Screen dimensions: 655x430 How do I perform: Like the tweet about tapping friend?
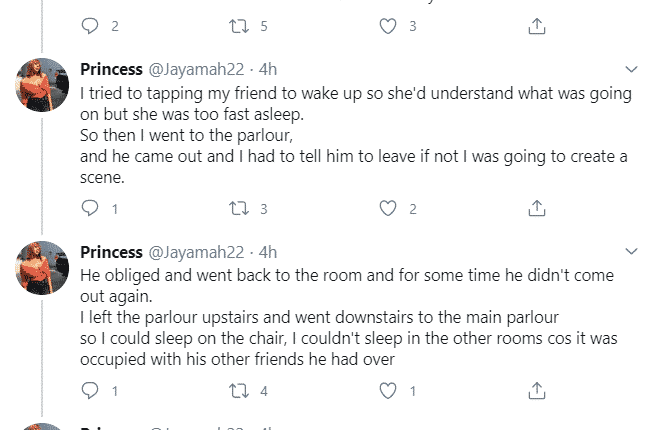tap(388, 208)
